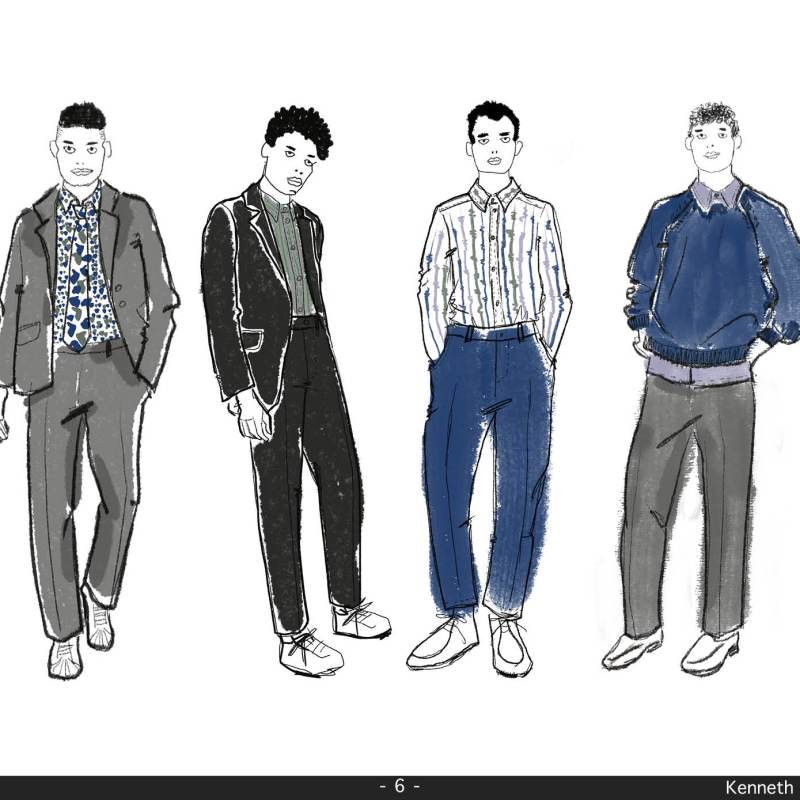800x800 pixels.
Task: Click the page number 6 indicator
Action: (x=399, y=787)
